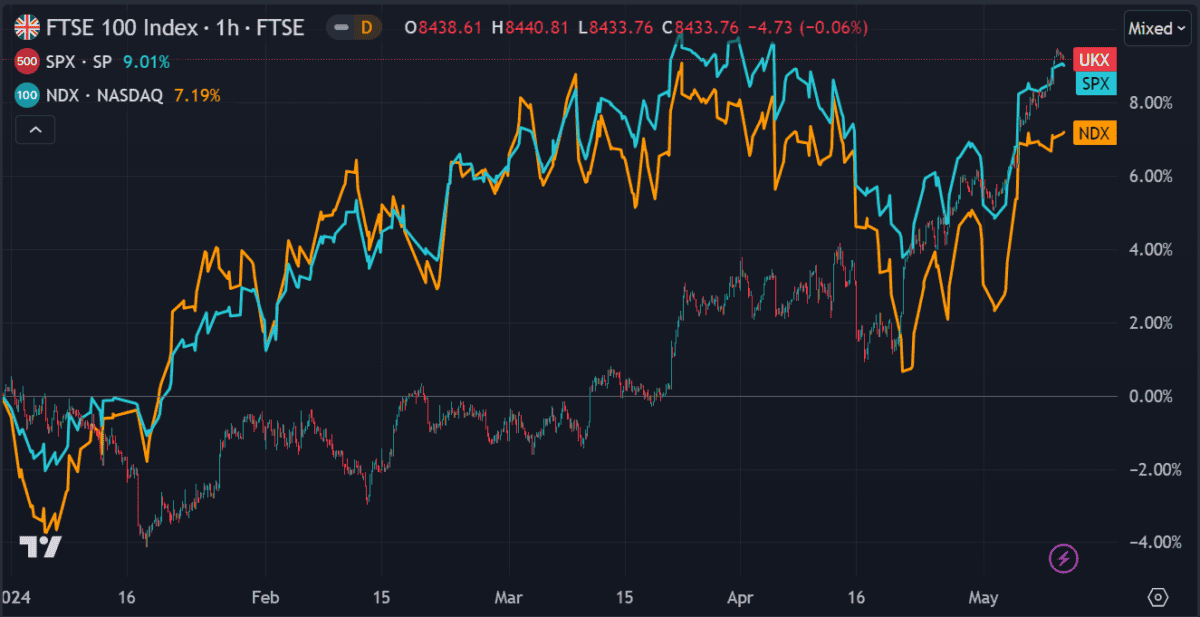Open chart settings via the hexagon gear icon

tap(1158, 597)
